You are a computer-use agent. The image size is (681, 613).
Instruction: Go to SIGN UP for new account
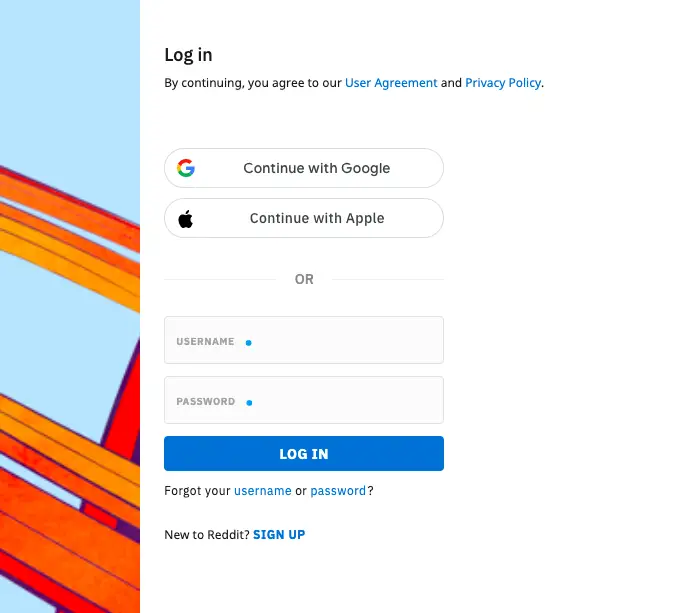click(x=279, y=535)
